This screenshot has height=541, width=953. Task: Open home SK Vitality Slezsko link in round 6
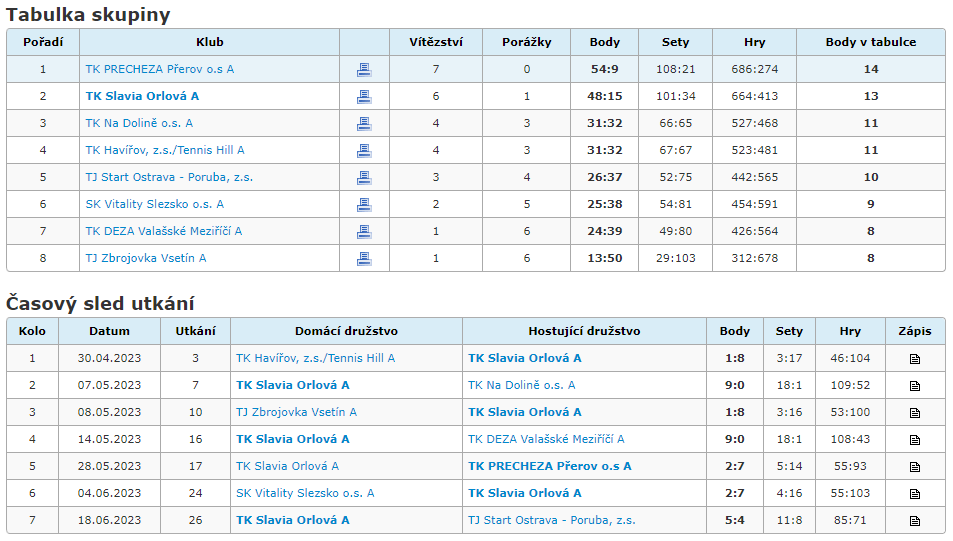pos(305,493)
